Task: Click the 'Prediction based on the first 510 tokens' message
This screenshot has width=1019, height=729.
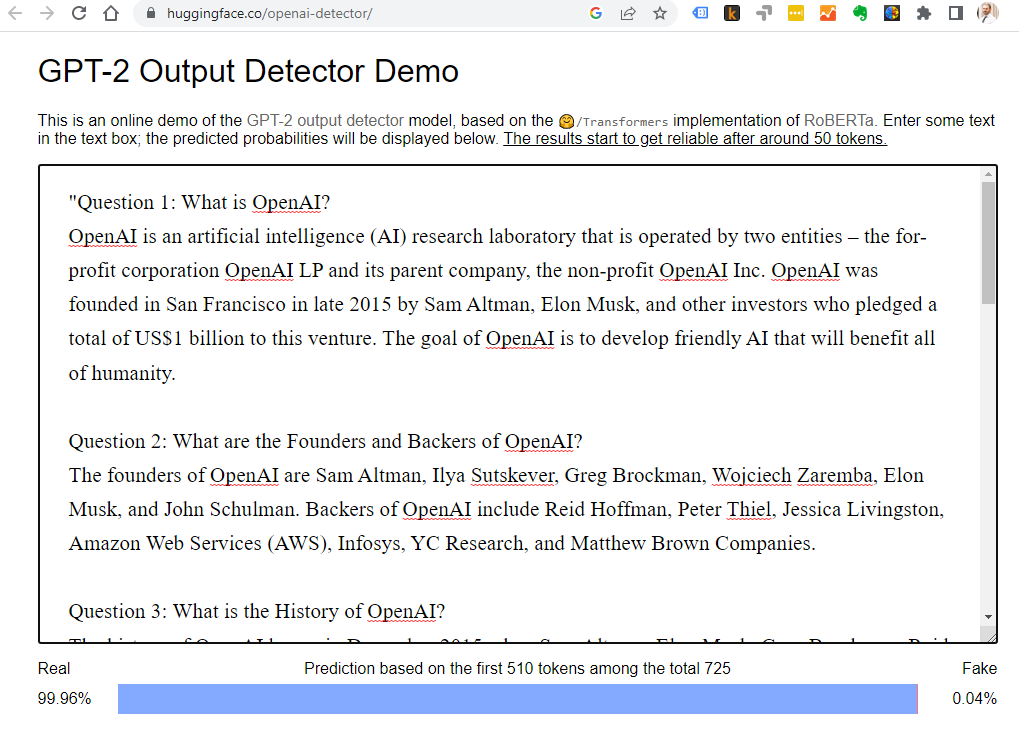Action: click(517, 669)
